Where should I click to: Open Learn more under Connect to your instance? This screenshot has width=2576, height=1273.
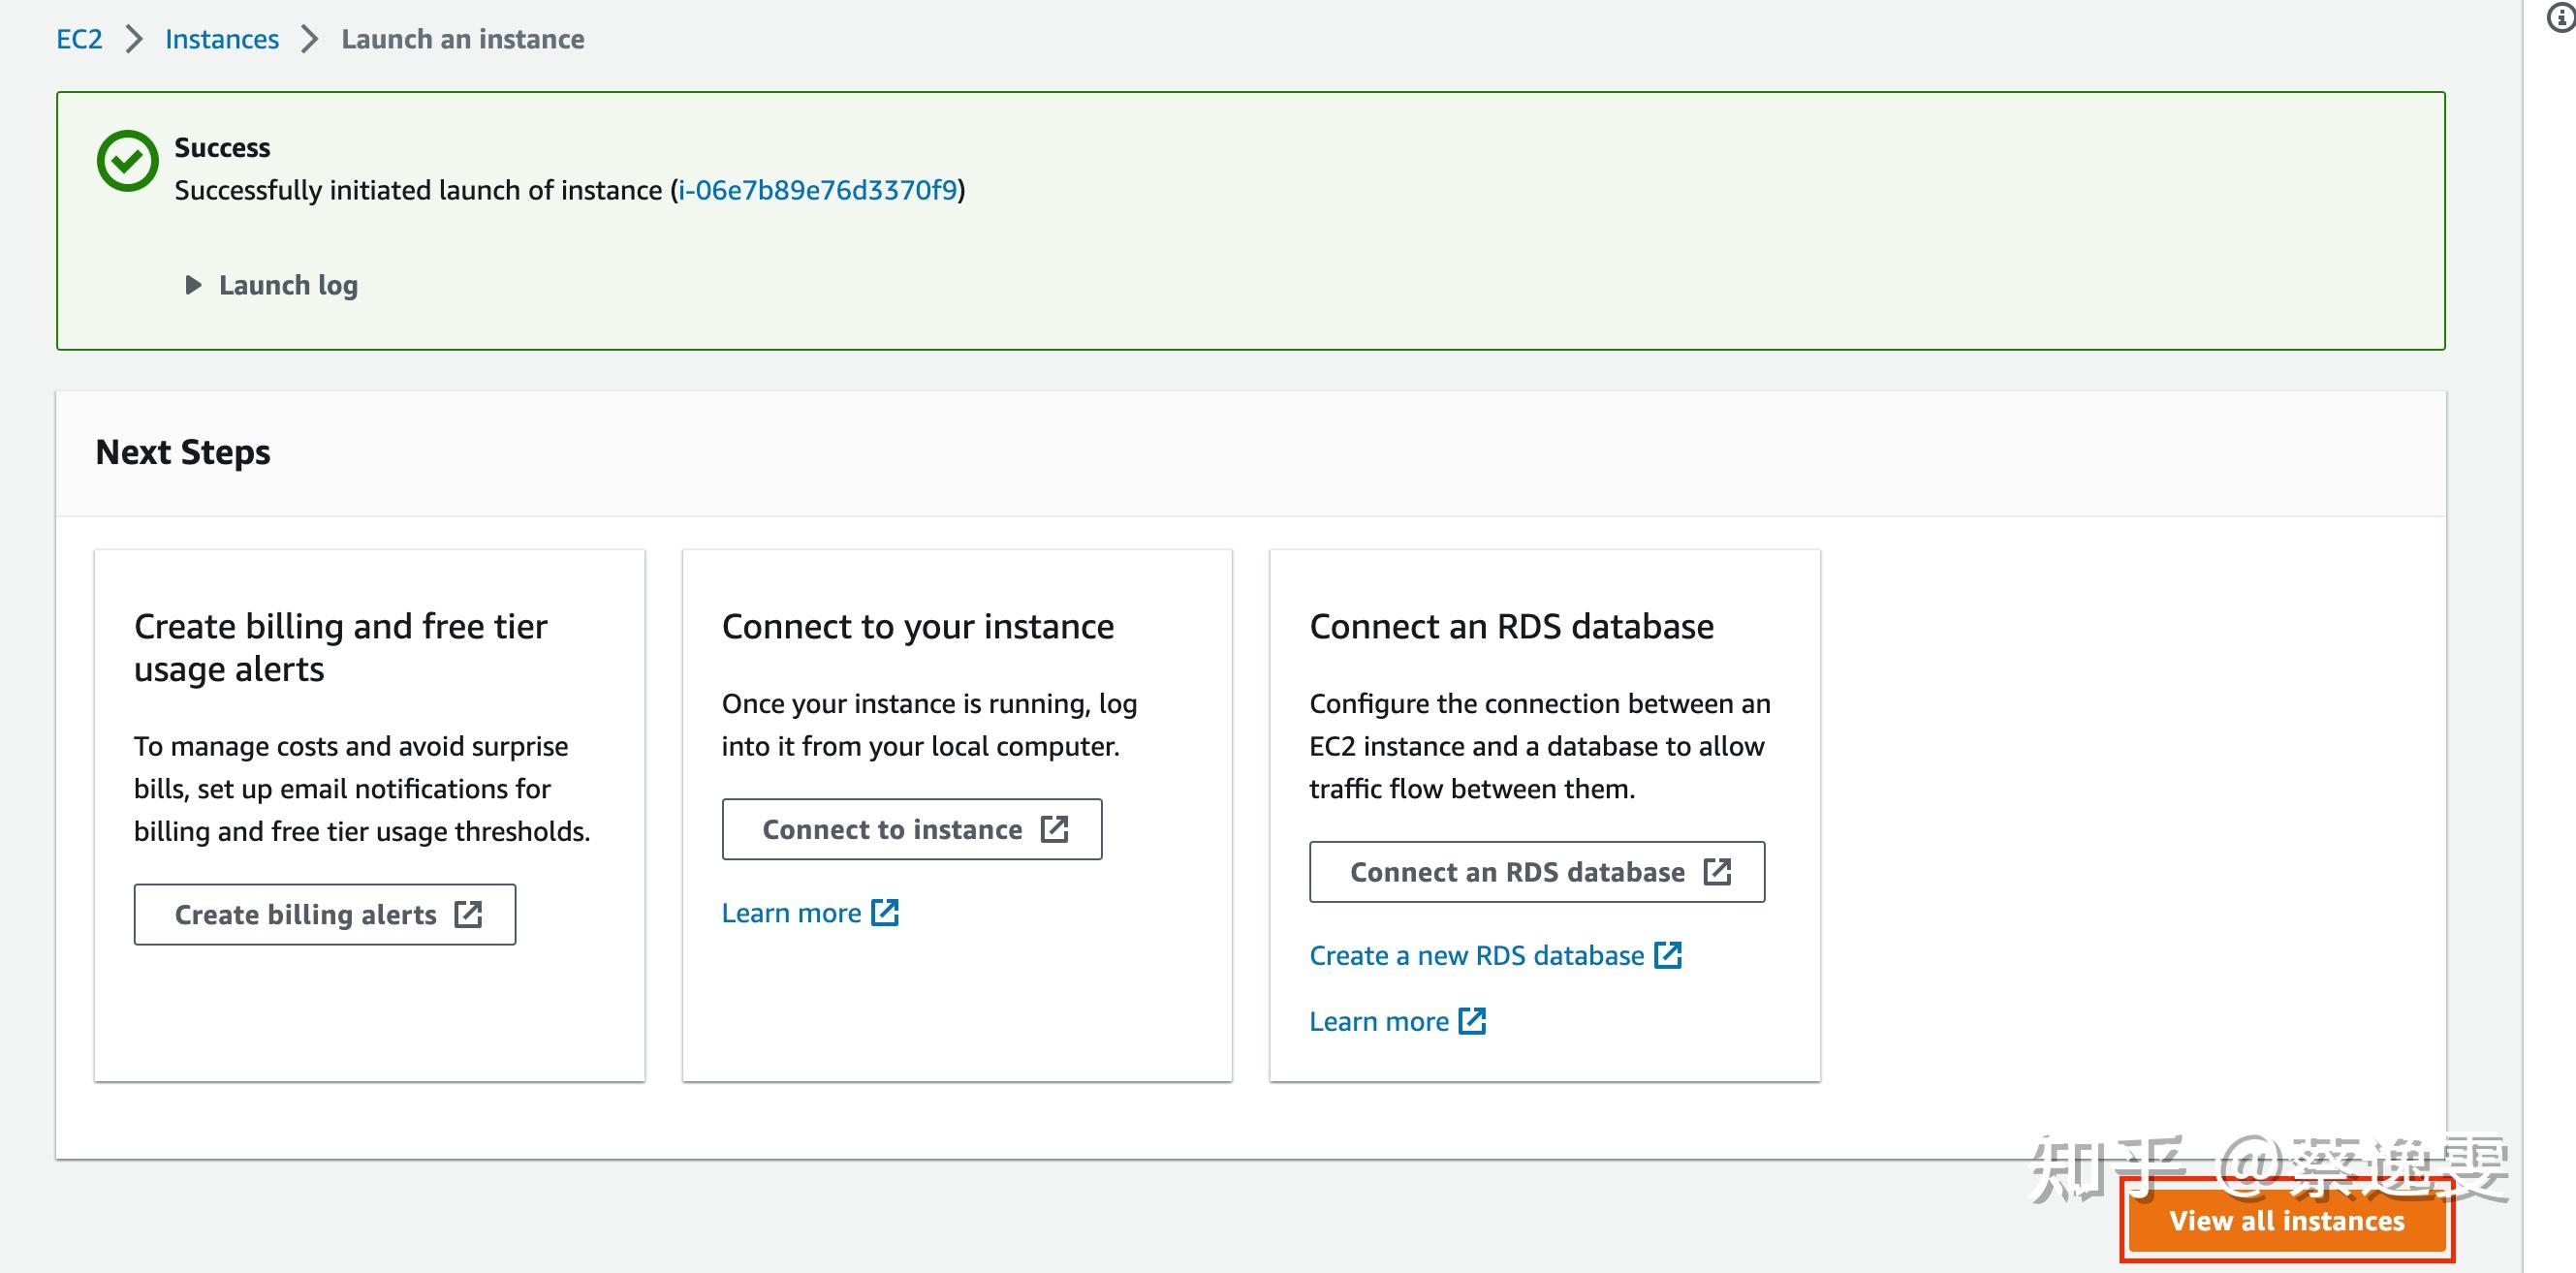791,912
